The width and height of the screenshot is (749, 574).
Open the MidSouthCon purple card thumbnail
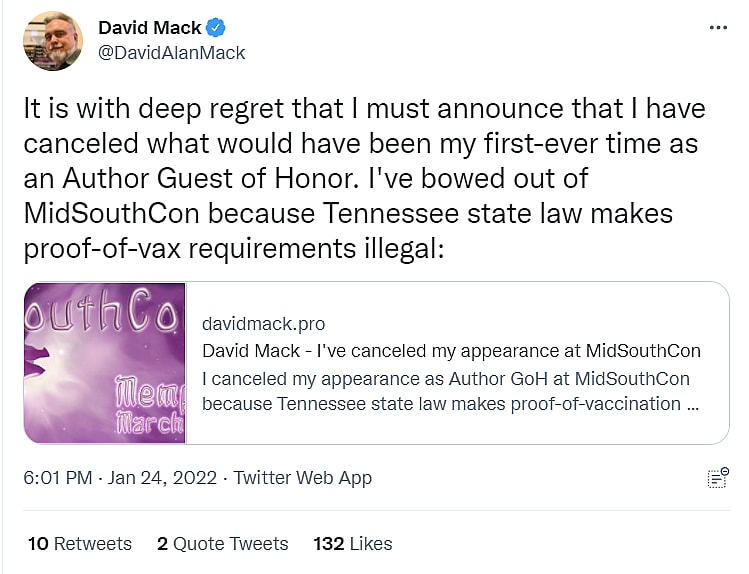tap(105, 362)
